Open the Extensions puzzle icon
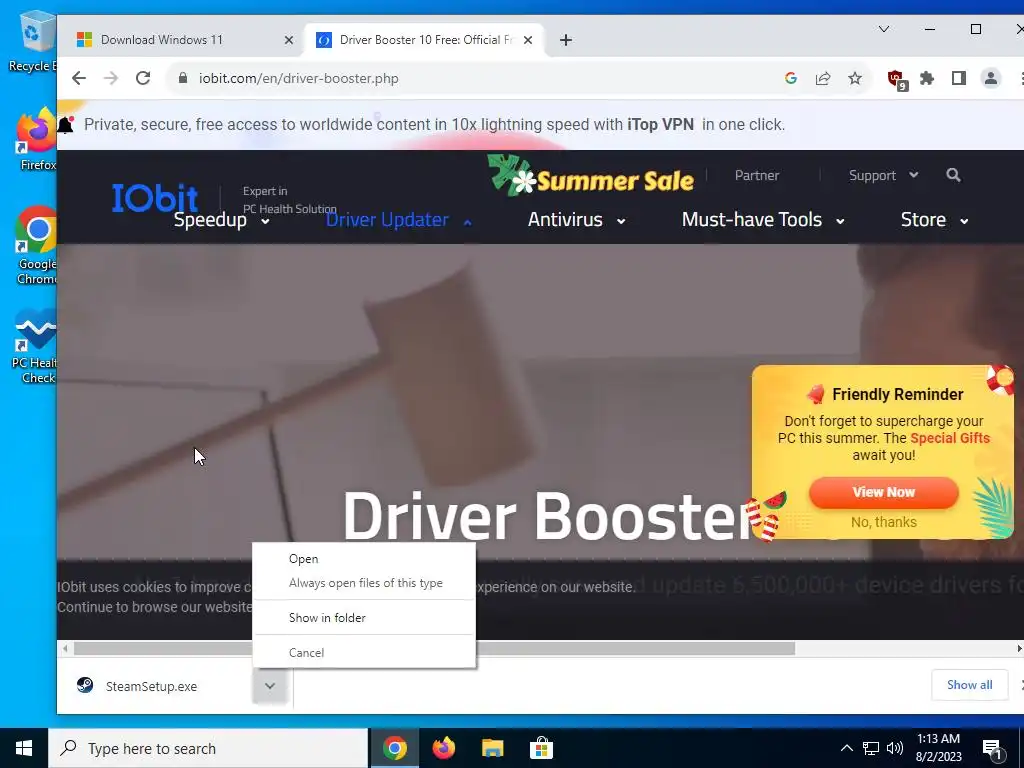Image resolution: width=1024 pixels, height=768 pixels. coord(927,78)
